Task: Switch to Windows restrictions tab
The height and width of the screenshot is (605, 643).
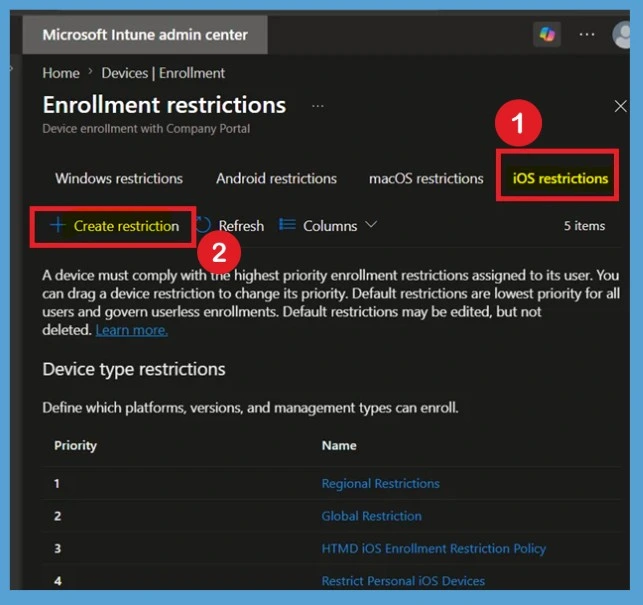Action: (119, 178)
